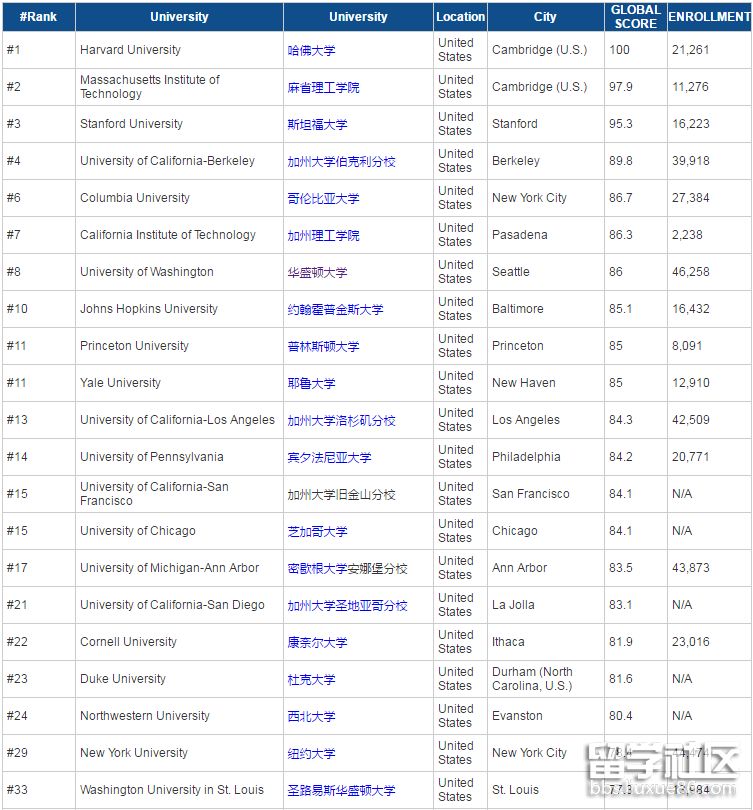Open the 哈佛大学 Harvard link

point(311,51)
